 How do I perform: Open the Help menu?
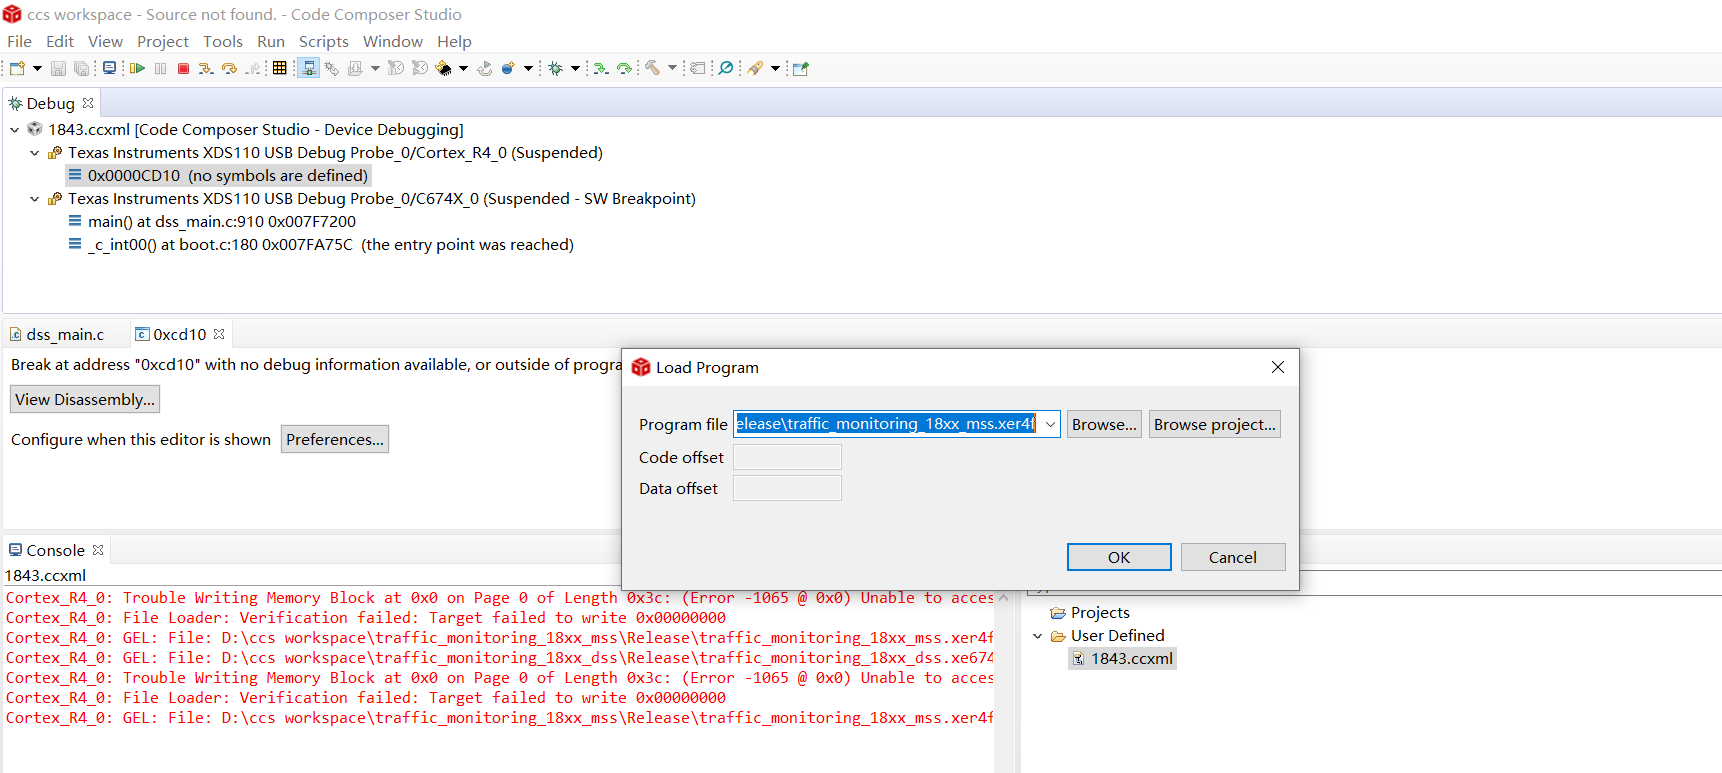[454, 41]
